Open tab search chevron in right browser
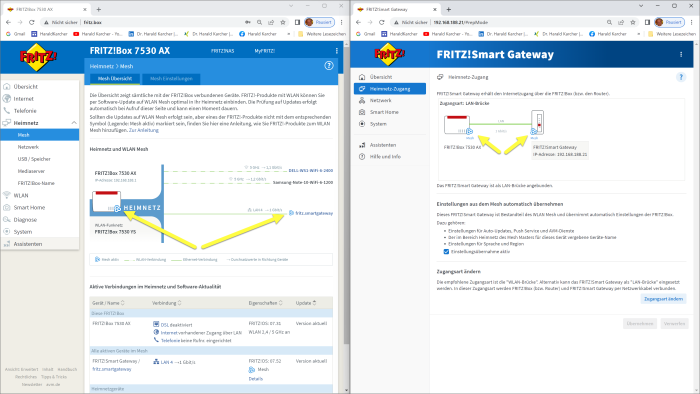Viewport: 700px width, 394px height. point(641,6)
